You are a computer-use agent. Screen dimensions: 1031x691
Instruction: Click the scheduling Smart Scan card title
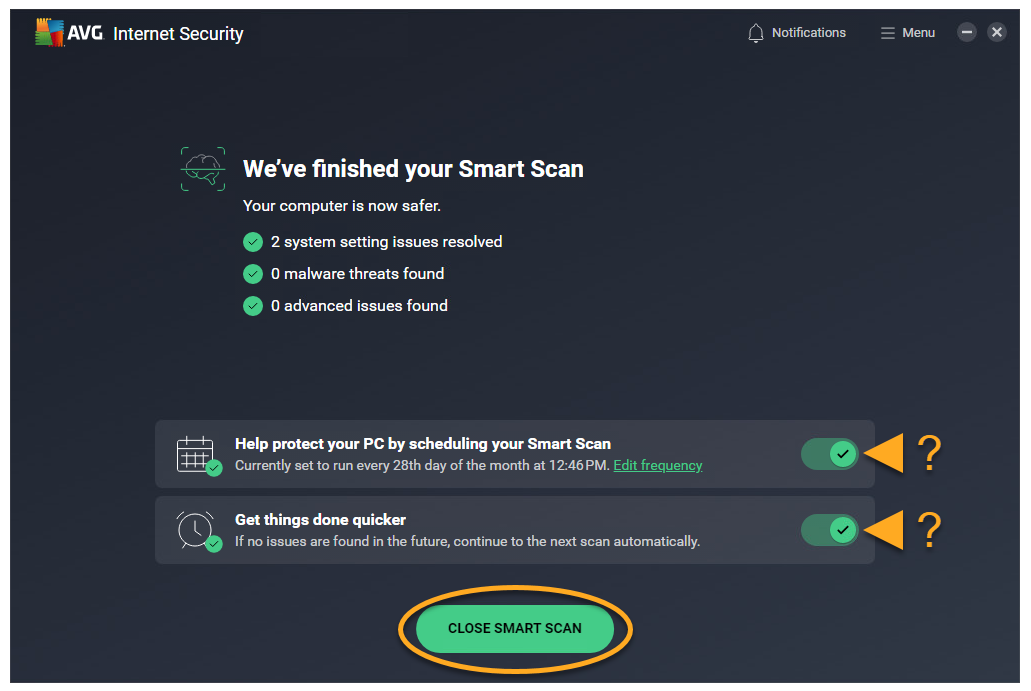pyautogui.click(x=422, y=444)
